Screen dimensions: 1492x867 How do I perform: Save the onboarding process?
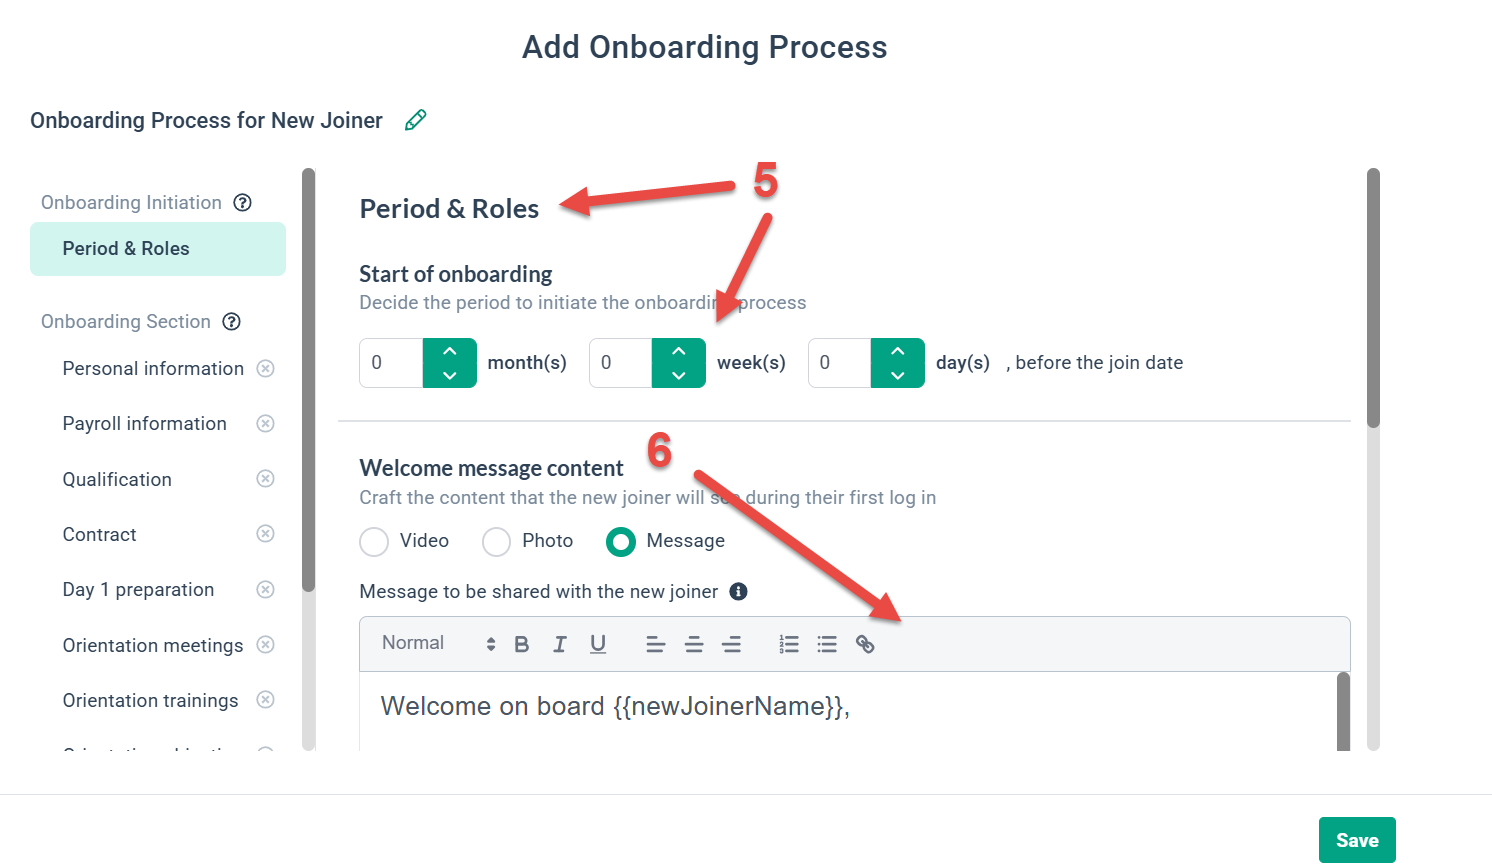click(x=1357, y=840)
